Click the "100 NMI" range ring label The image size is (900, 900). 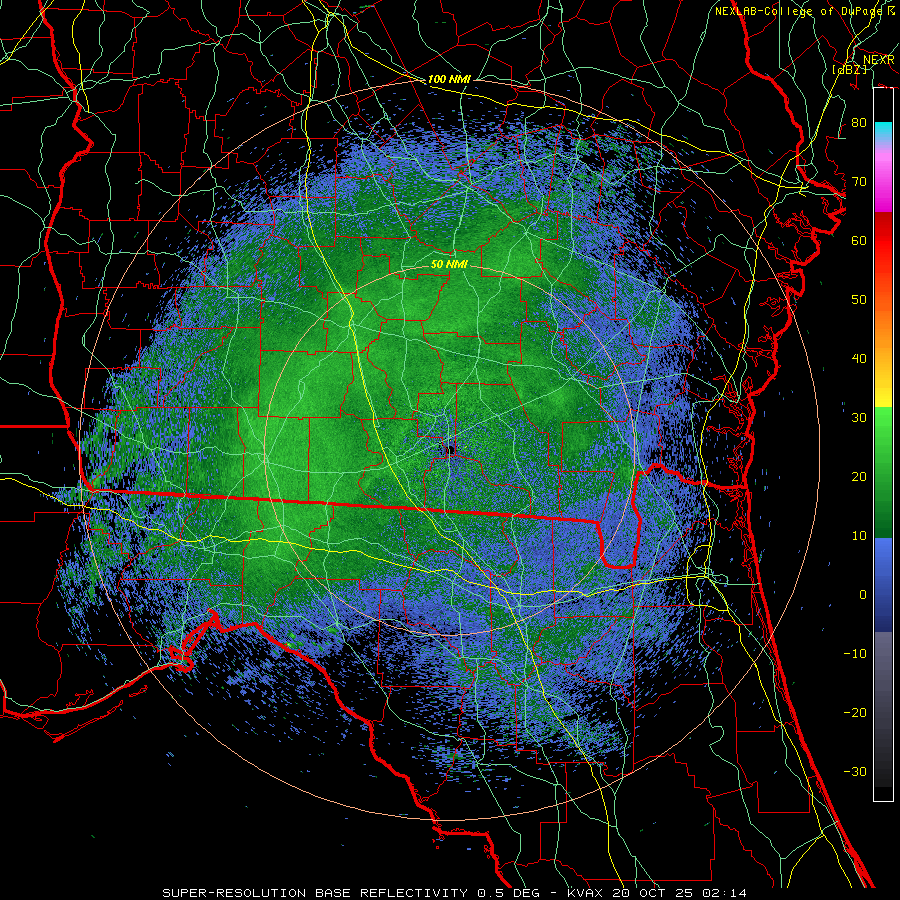tap(449, 79)
